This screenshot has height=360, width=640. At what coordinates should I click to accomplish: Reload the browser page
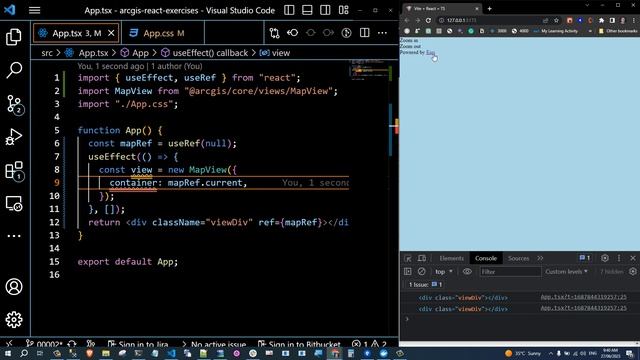pos(428,20)
